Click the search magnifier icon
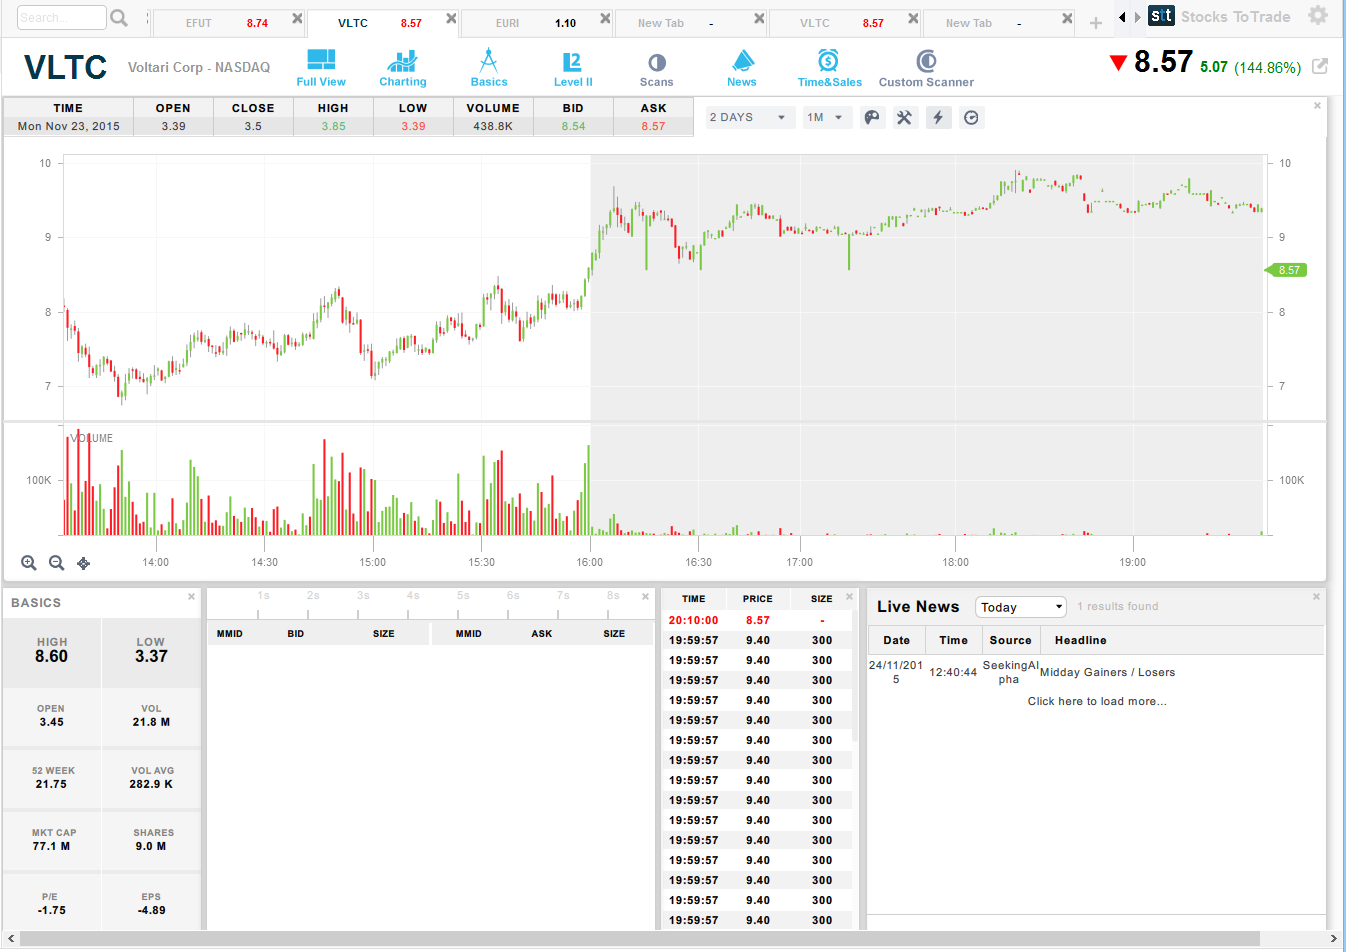 (x=119, y=18)
